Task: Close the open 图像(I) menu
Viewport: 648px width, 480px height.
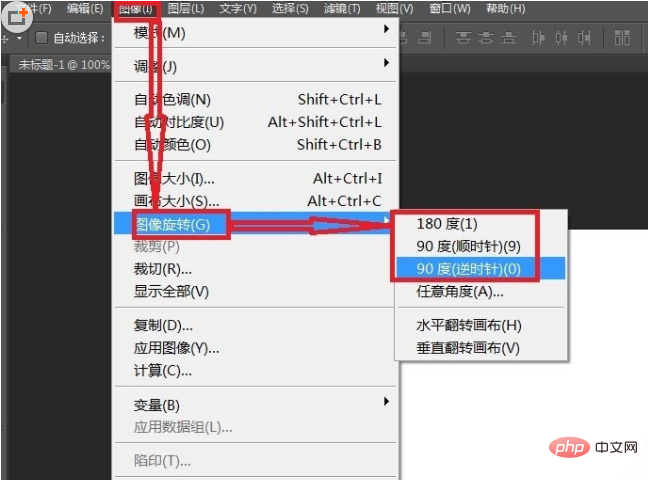Action: click(x=136, y=9)
